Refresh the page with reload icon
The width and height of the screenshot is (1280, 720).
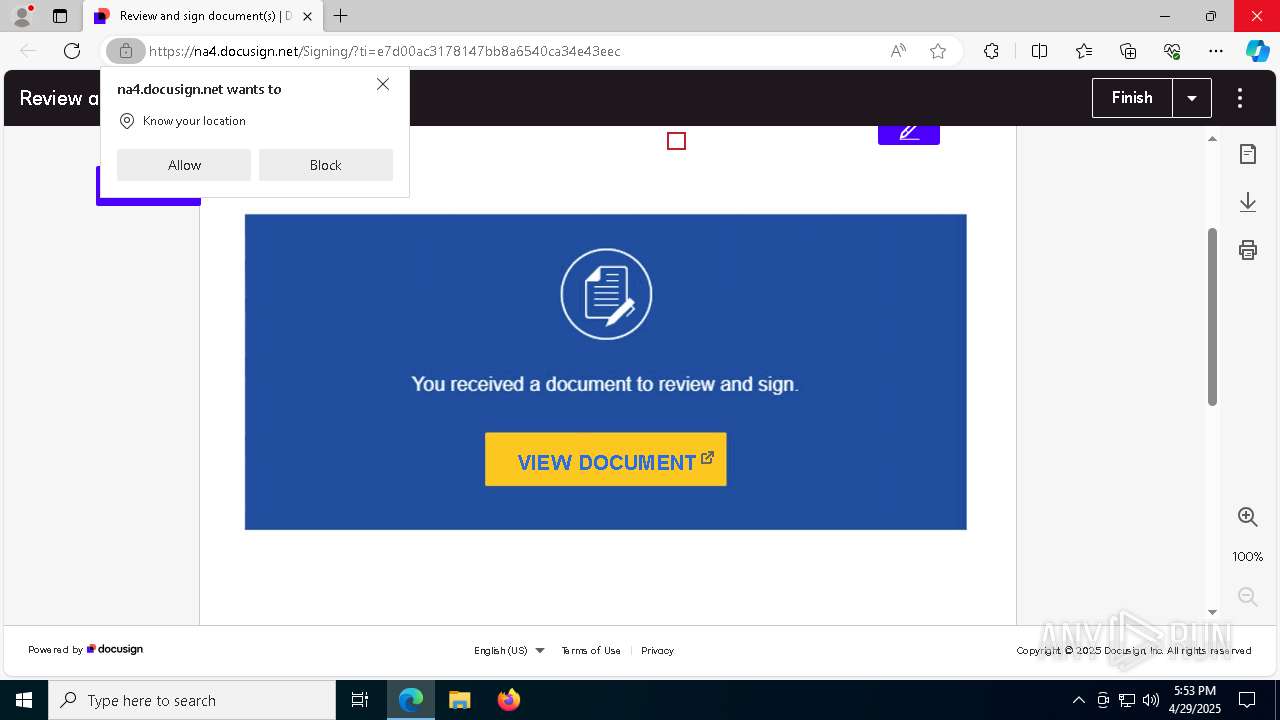pos(72,51)
